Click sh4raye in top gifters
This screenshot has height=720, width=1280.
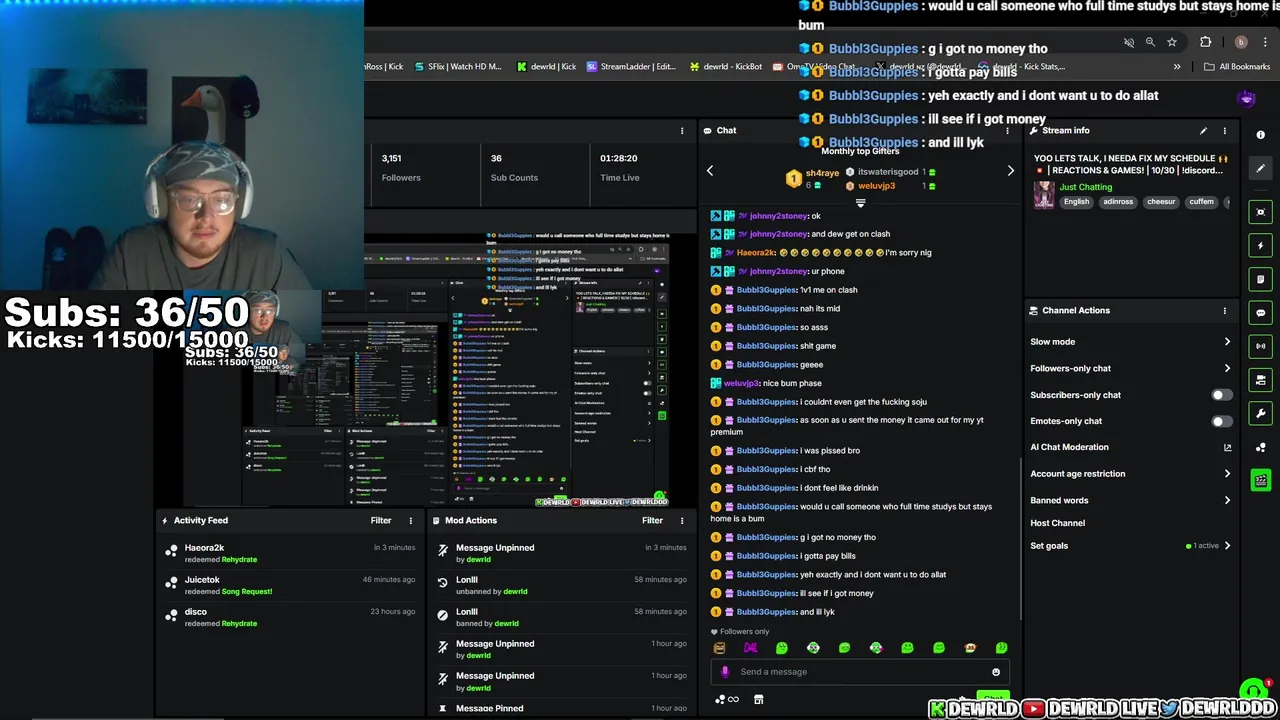click(822, 173)
